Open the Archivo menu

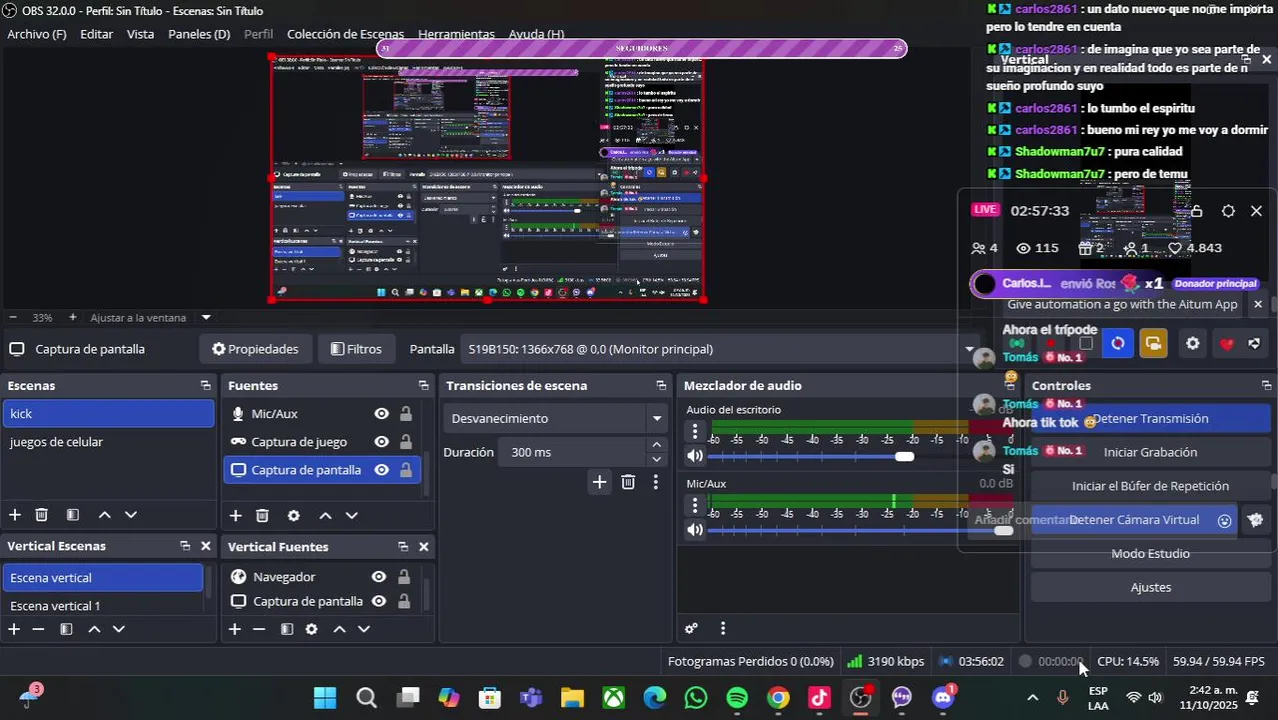click(37, 34)
